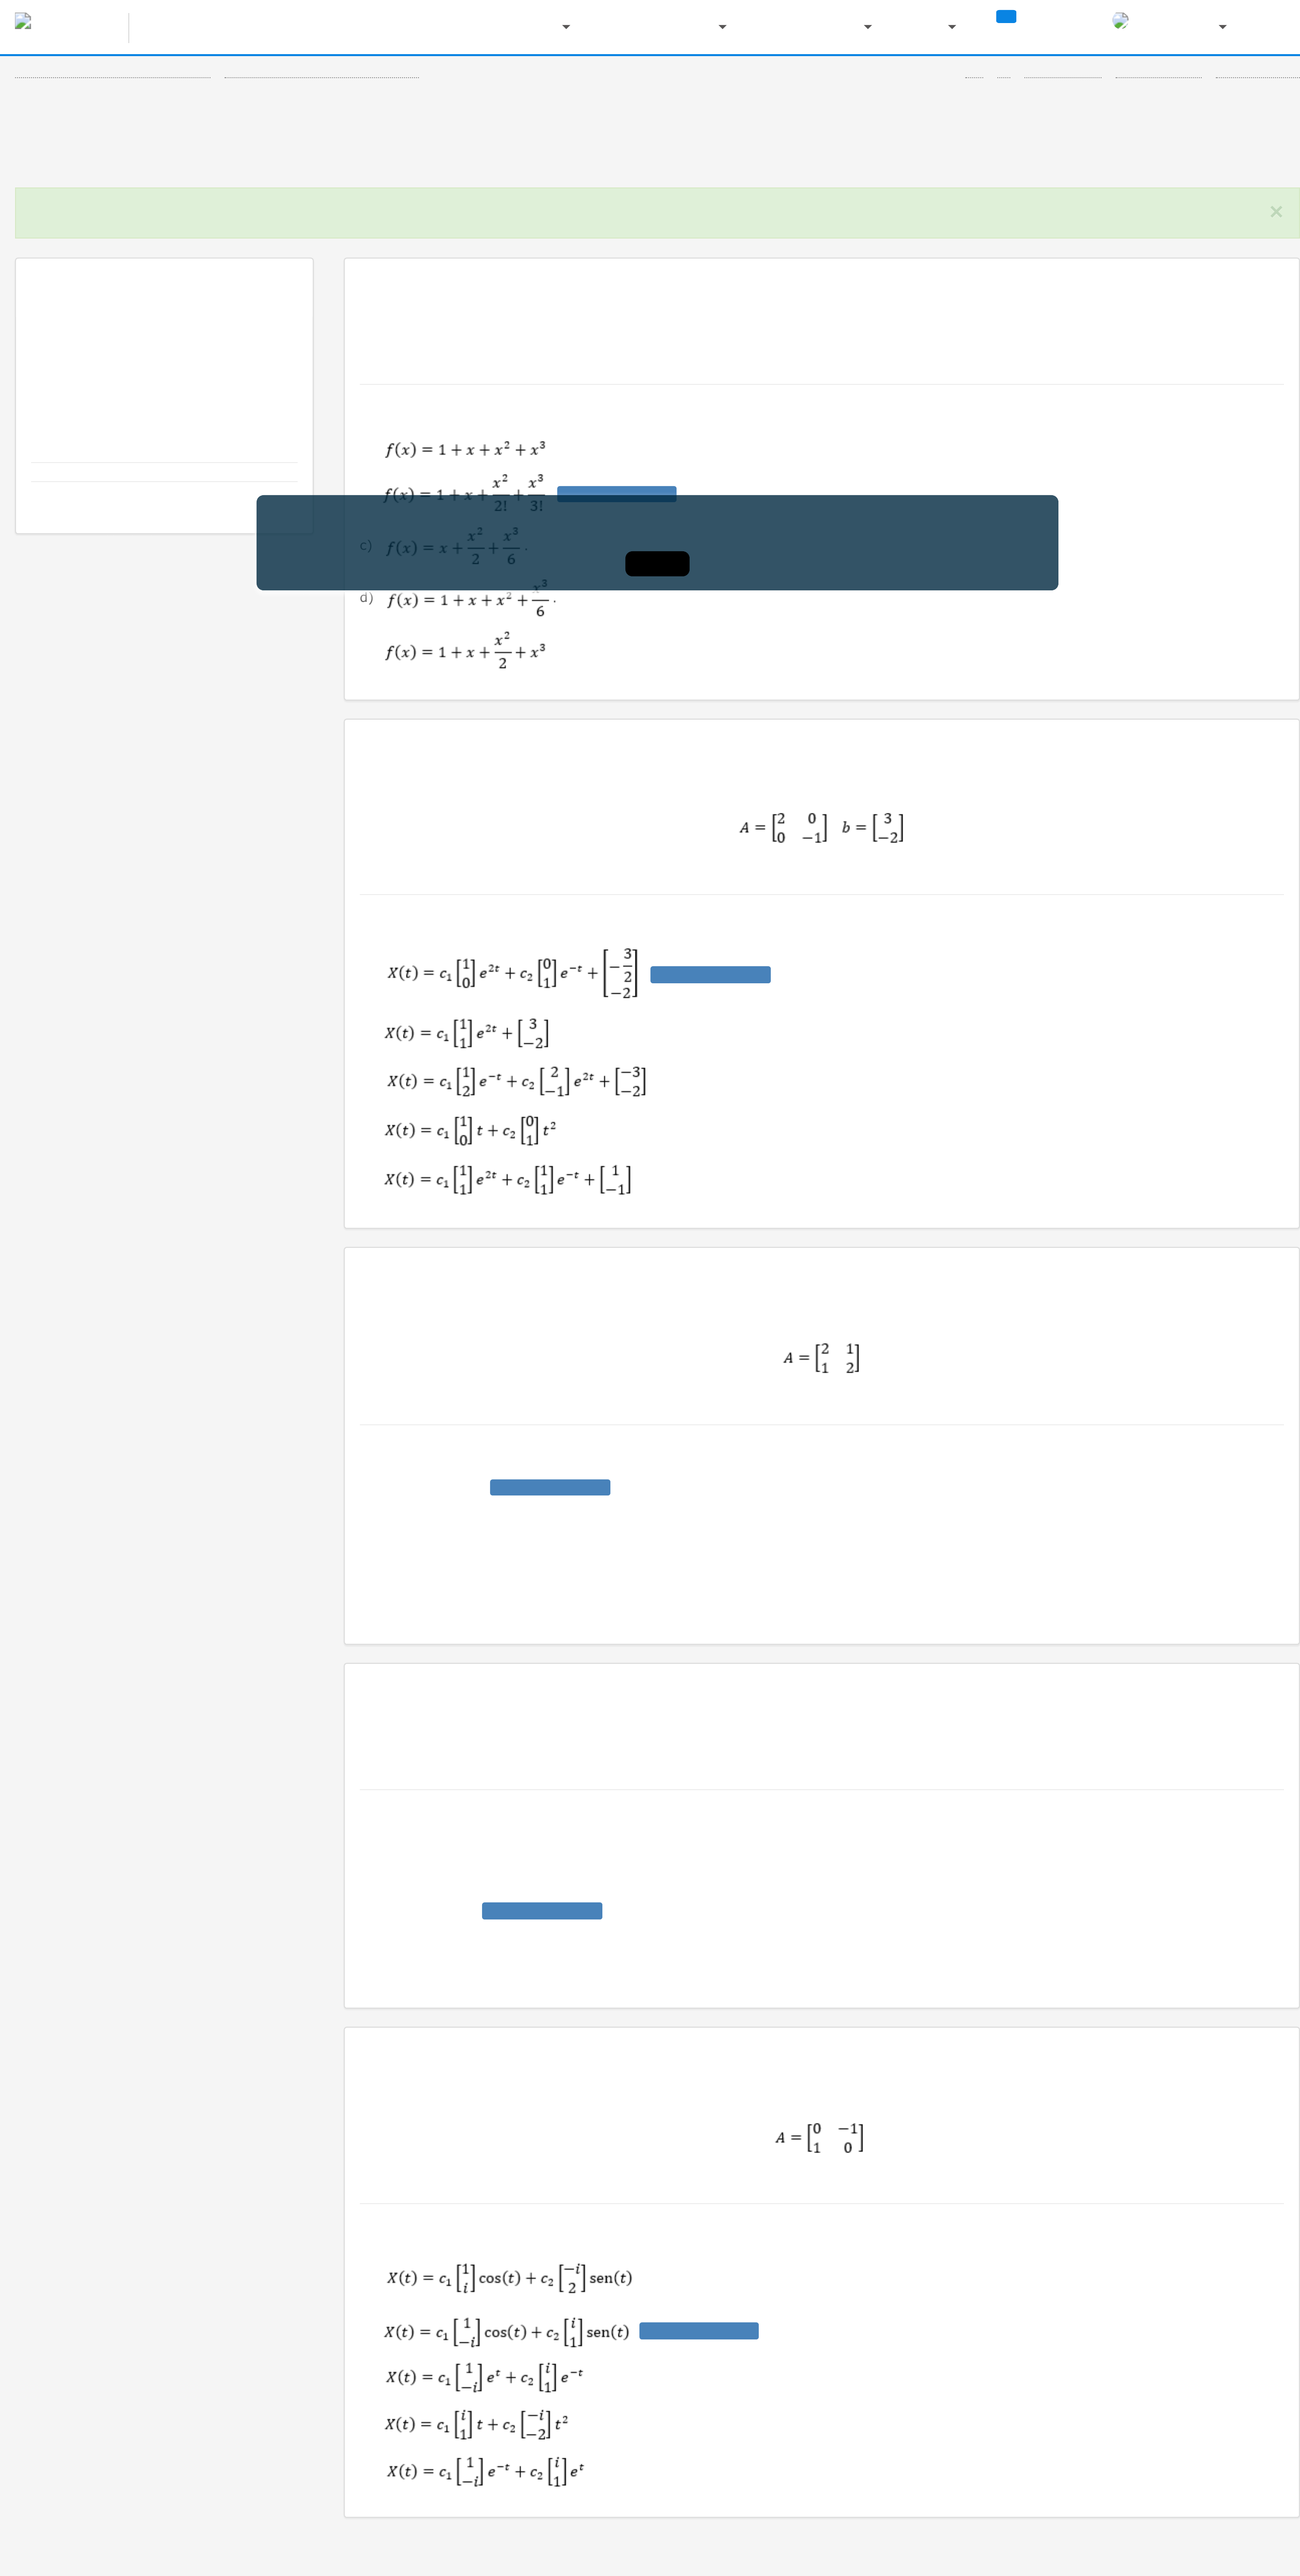
Task: Click the matrix A = [0 −1; 1 0] formula
Action: pyautogui.click(x=819, y=2137)
